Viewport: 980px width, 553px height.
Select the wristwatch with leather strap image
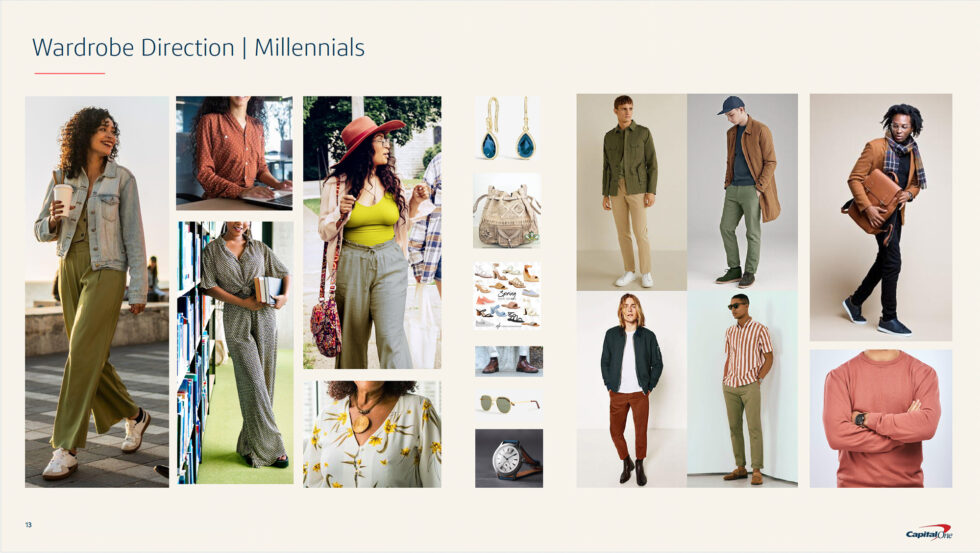tap(509, 458)
